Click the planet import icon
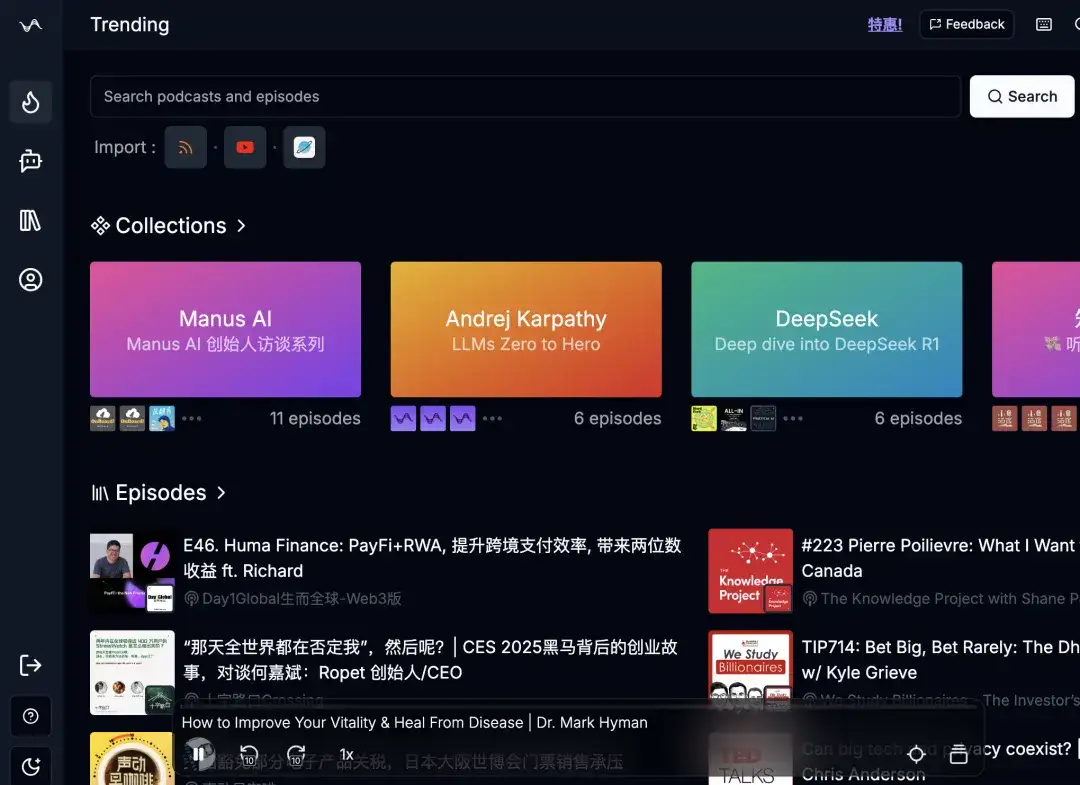The width and height of the screenshot is (1080, 785). (304, 147)
